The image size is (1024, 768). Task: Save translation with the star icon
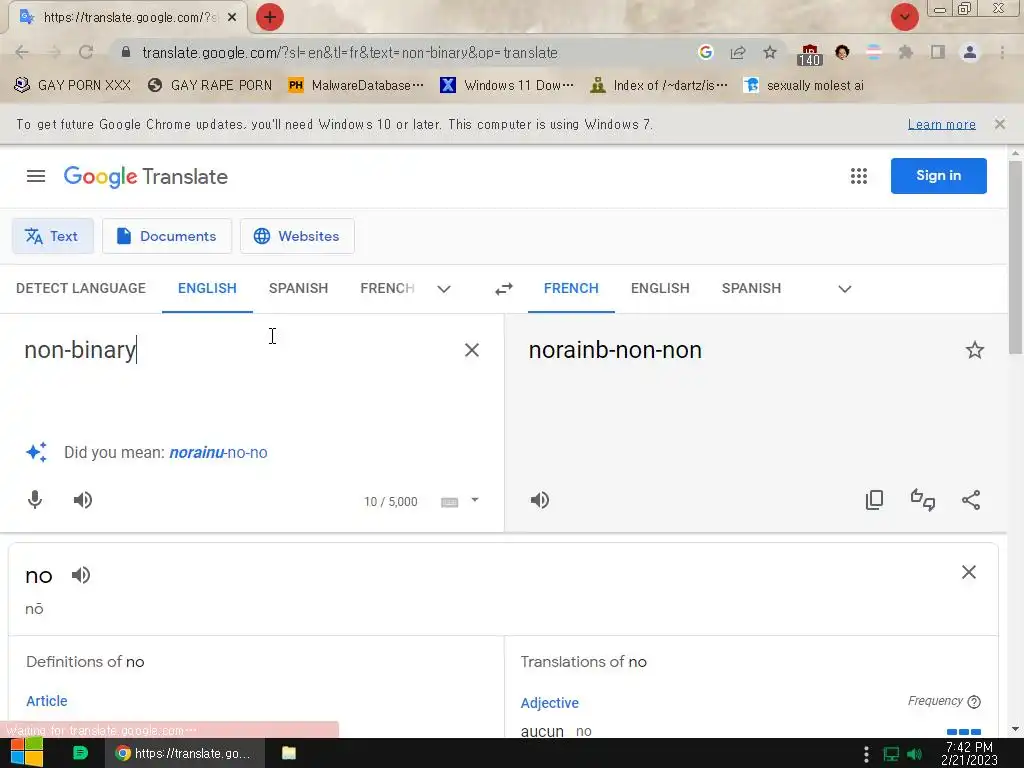point(974,350)
